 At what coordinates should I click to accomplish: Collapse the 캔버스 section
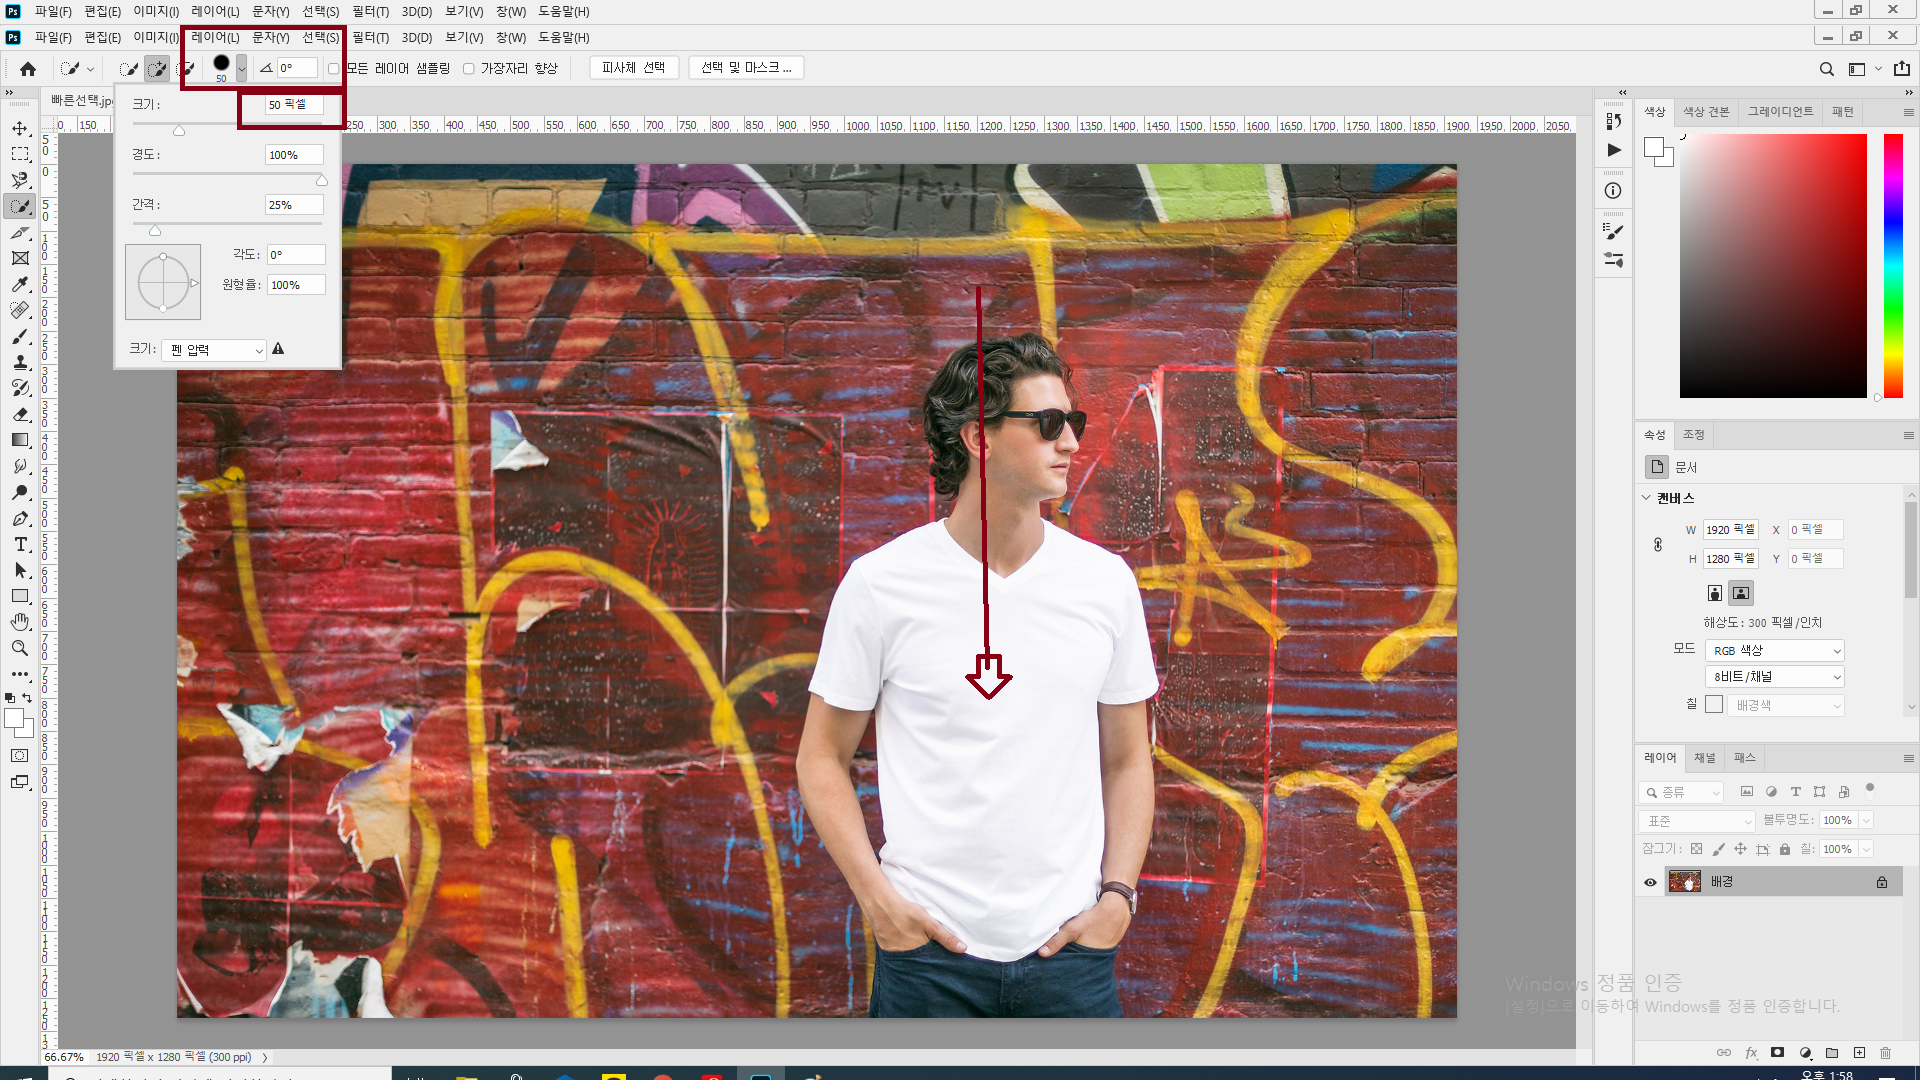1646,498
